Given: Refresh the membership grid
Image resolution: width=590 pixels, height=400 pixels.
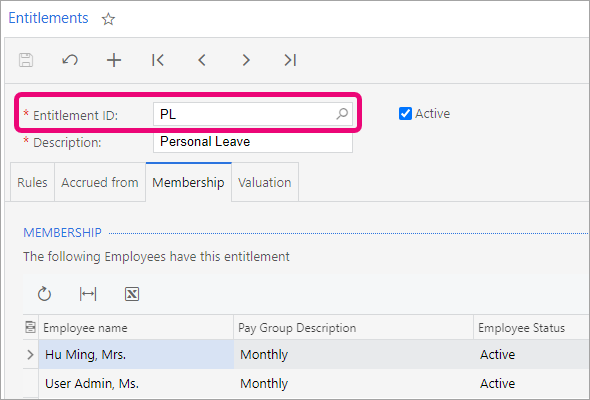Looking at the screenshot, I should 44,294.
